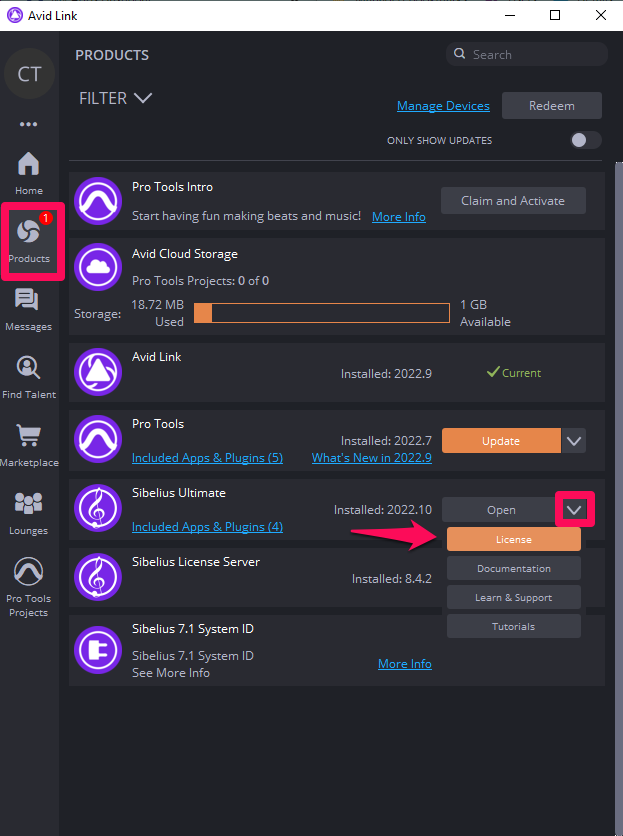Open dropdown arrow next to Pro Tools Update
Screen dimensions: 623x836
(x=574, y=441)
